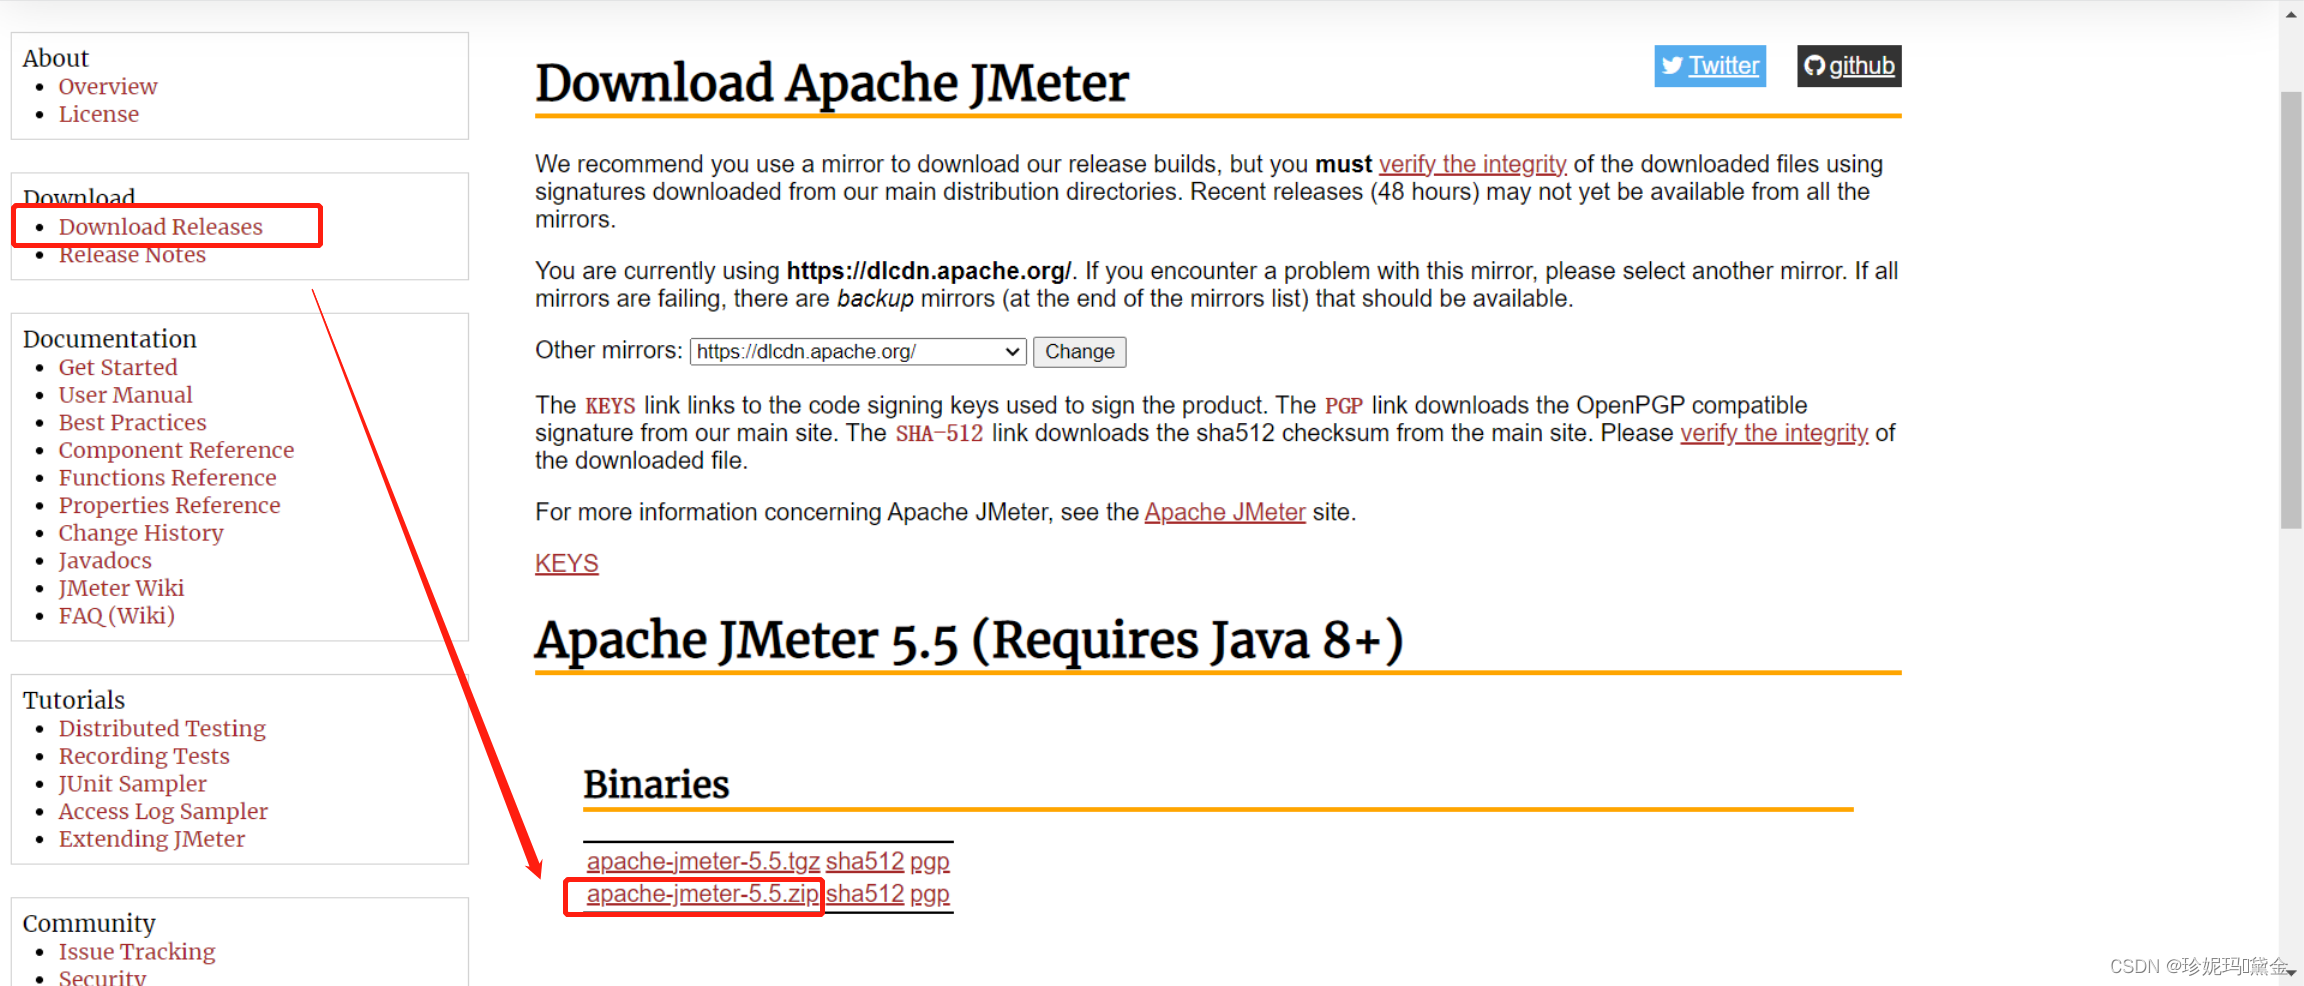Click the Twitter bird icon

pyautogui.click(x=1672, y=66)
